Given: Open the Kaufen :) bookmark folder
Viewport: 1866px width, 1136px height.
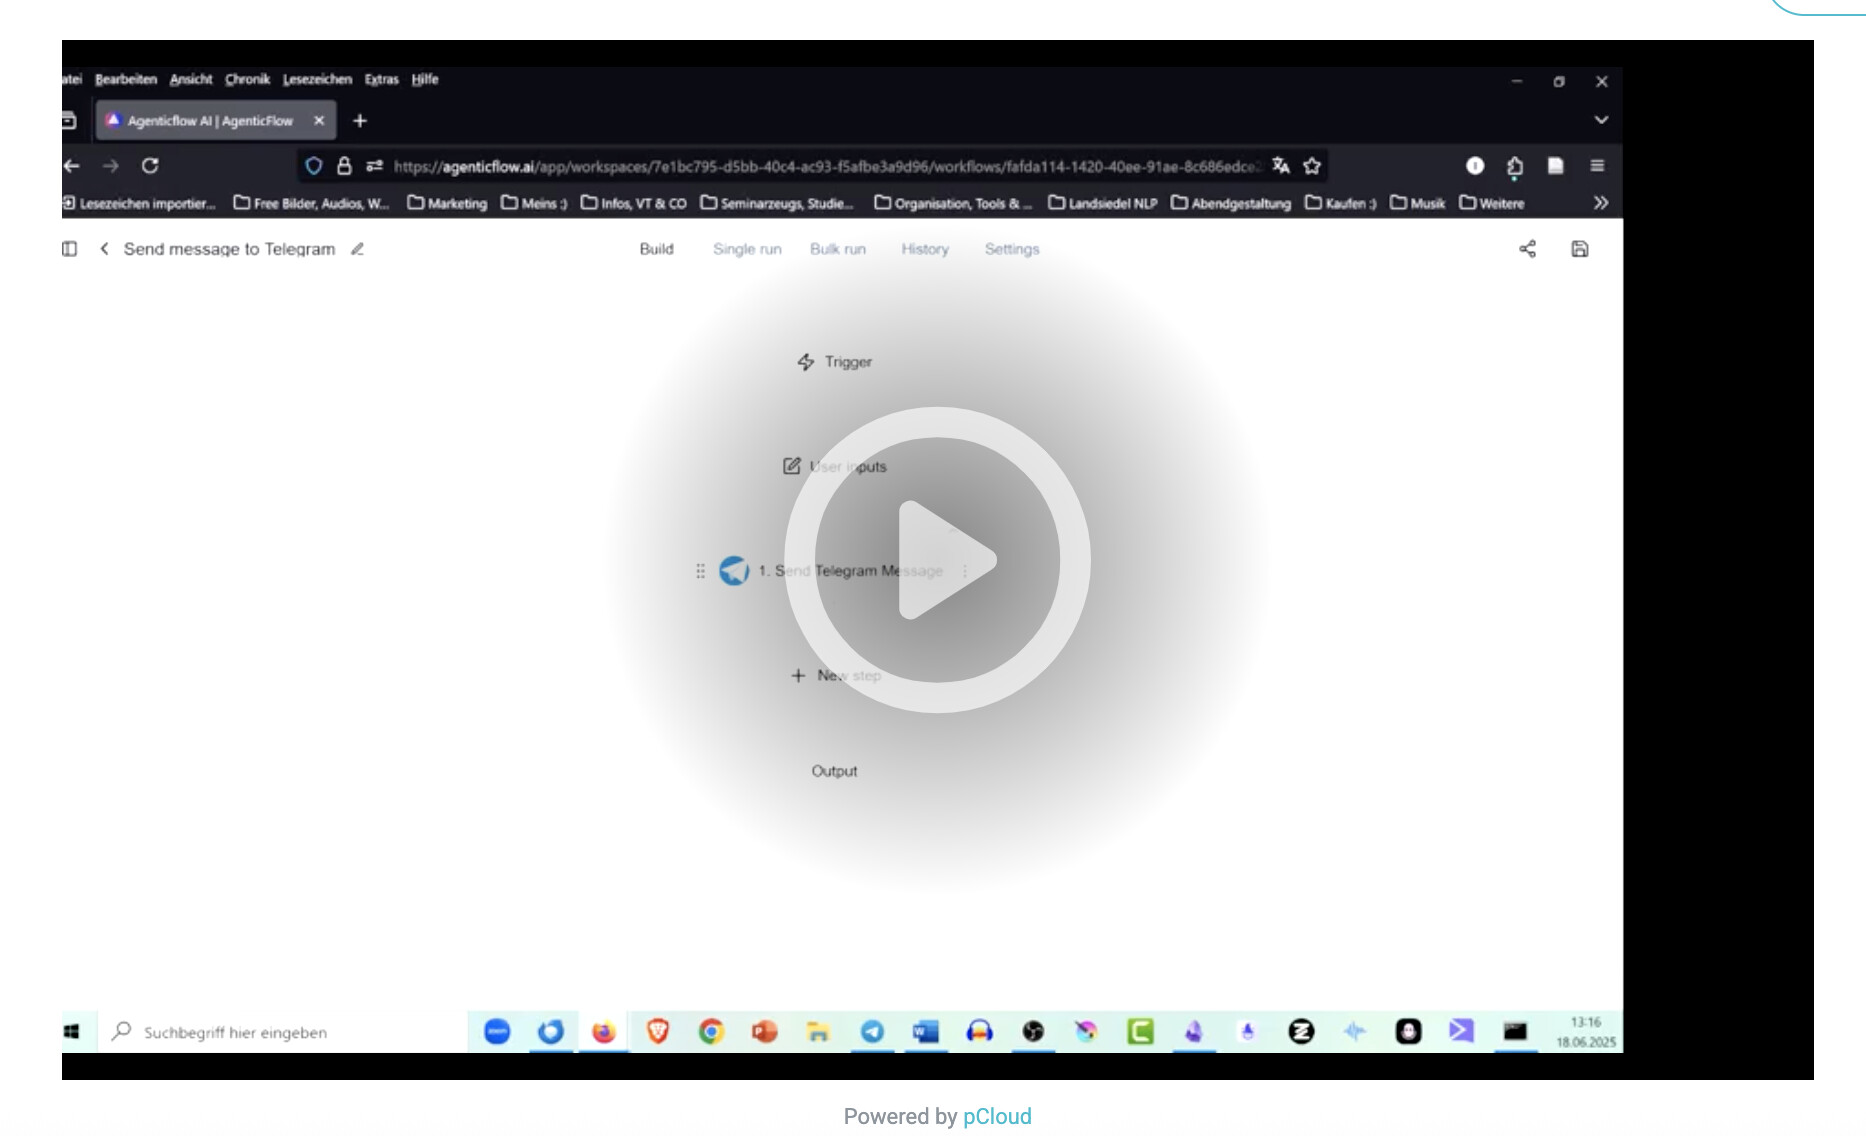Looking at the screenshot, I should point(1341,203).
